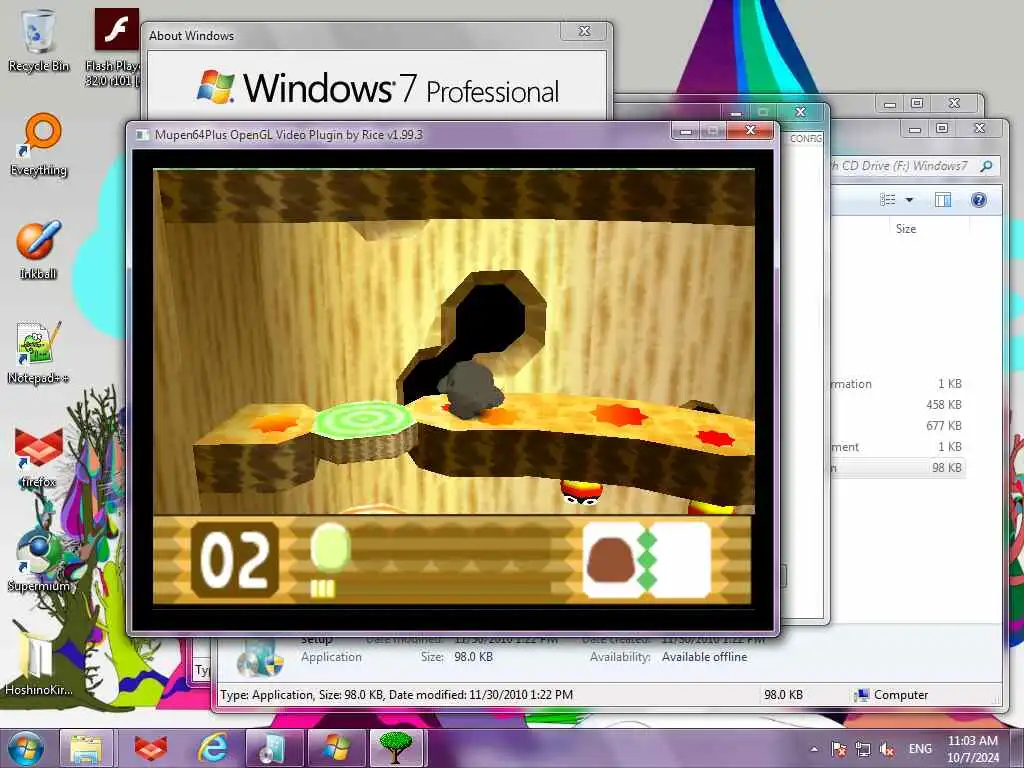1024x768 pixels.
Task: Open the Recycle Bin desktop icon
Action: (x=39, y=39)
